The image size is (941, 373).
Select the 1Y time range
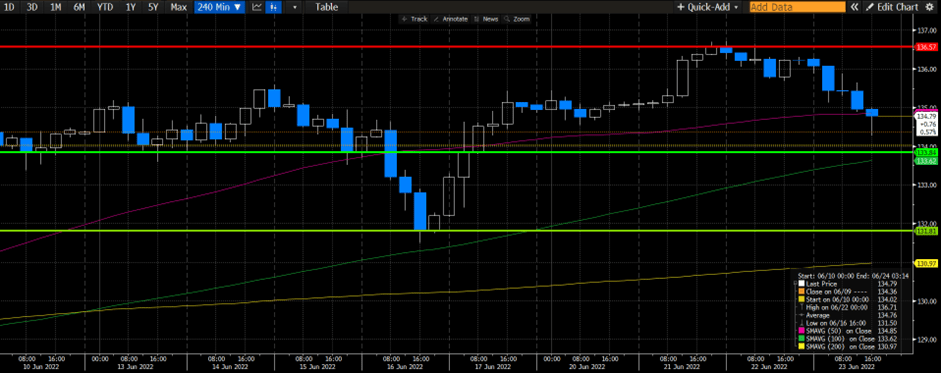click(130, 7)
